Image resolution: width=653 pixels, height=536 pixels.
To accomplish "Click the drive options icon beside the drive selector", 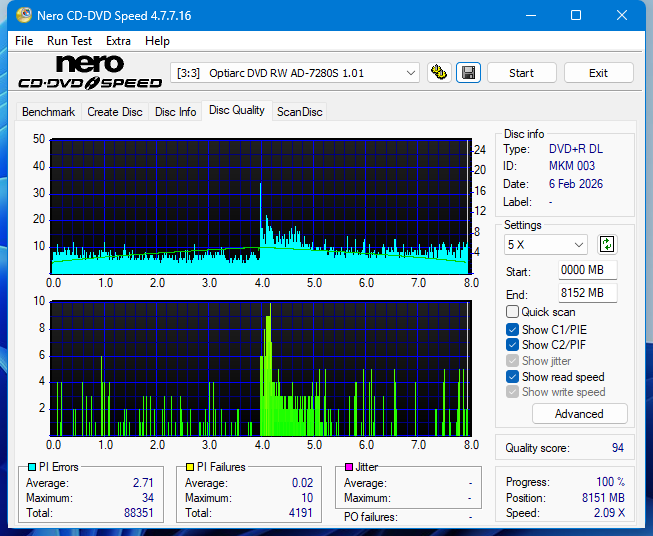I will pos(438,73).
